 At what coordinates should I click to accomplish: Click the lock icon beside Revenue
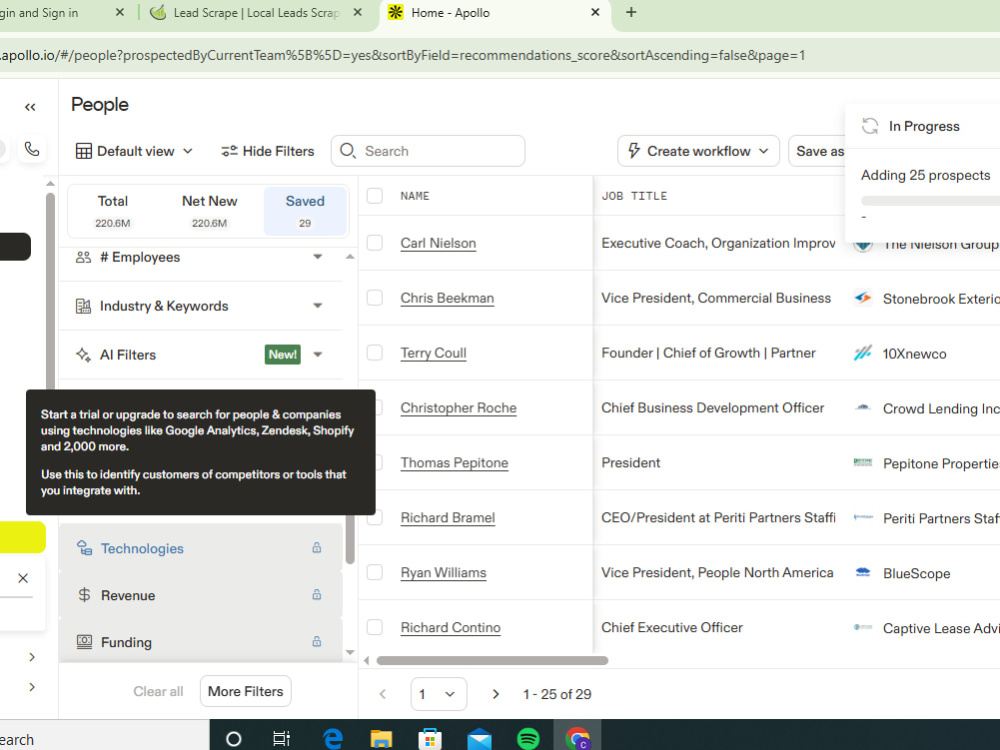(x=316, y=594)
